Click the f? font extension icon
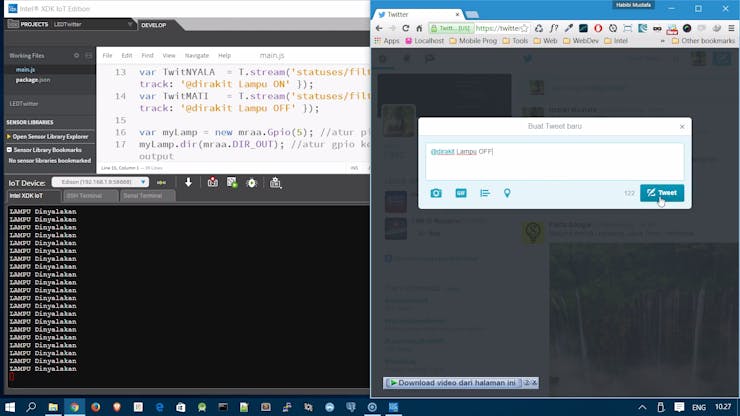 pyautogui.click(x=554, y=28)
